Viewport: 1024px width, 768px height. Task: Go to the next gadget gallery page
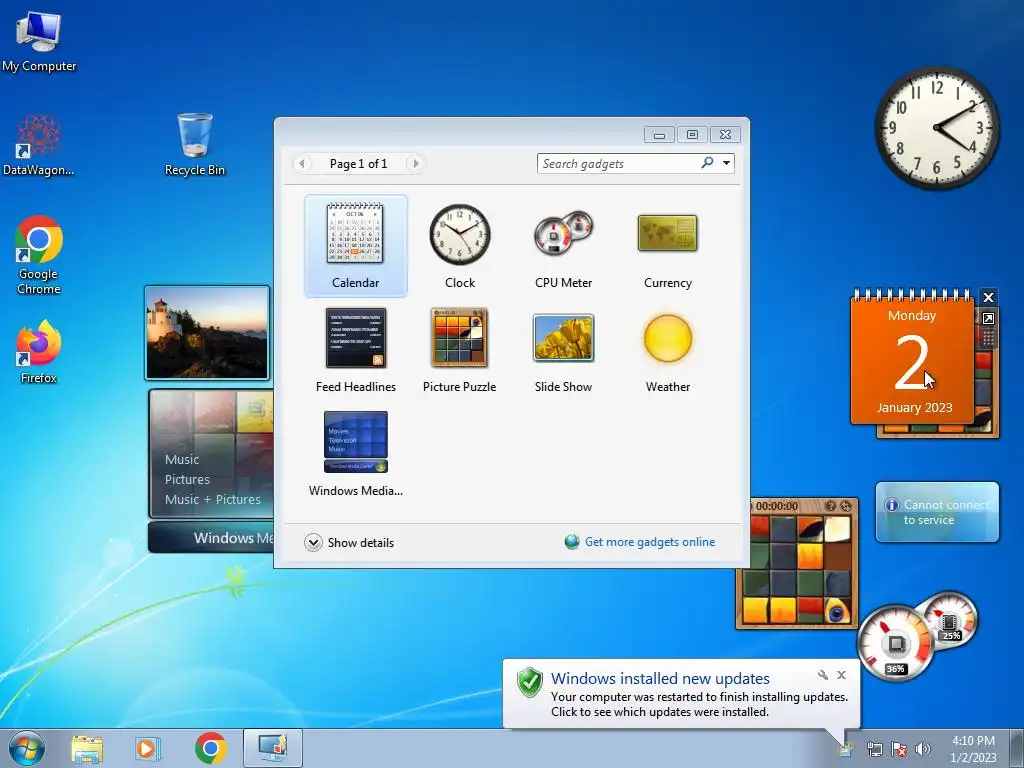415,163
